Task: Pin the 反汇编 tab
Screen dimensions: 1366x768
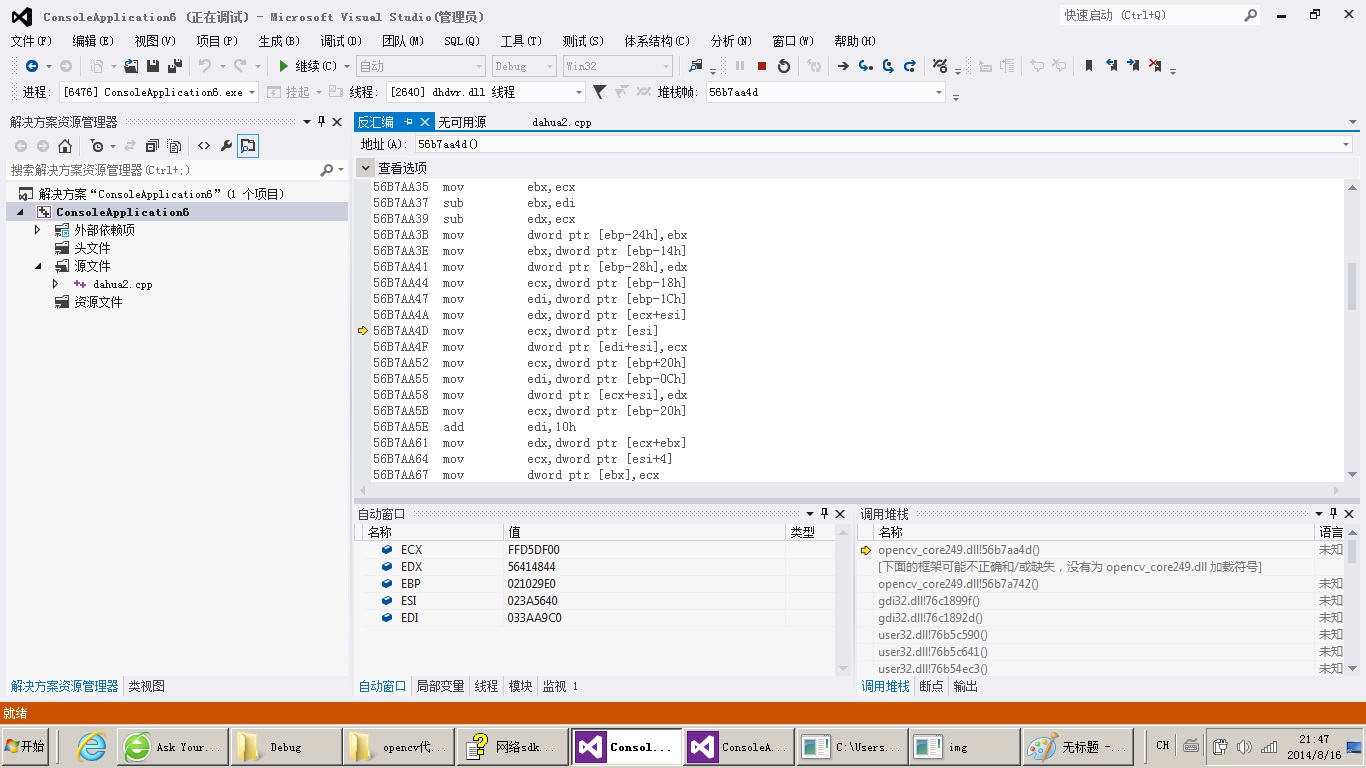Action: (x=408, y=122)
